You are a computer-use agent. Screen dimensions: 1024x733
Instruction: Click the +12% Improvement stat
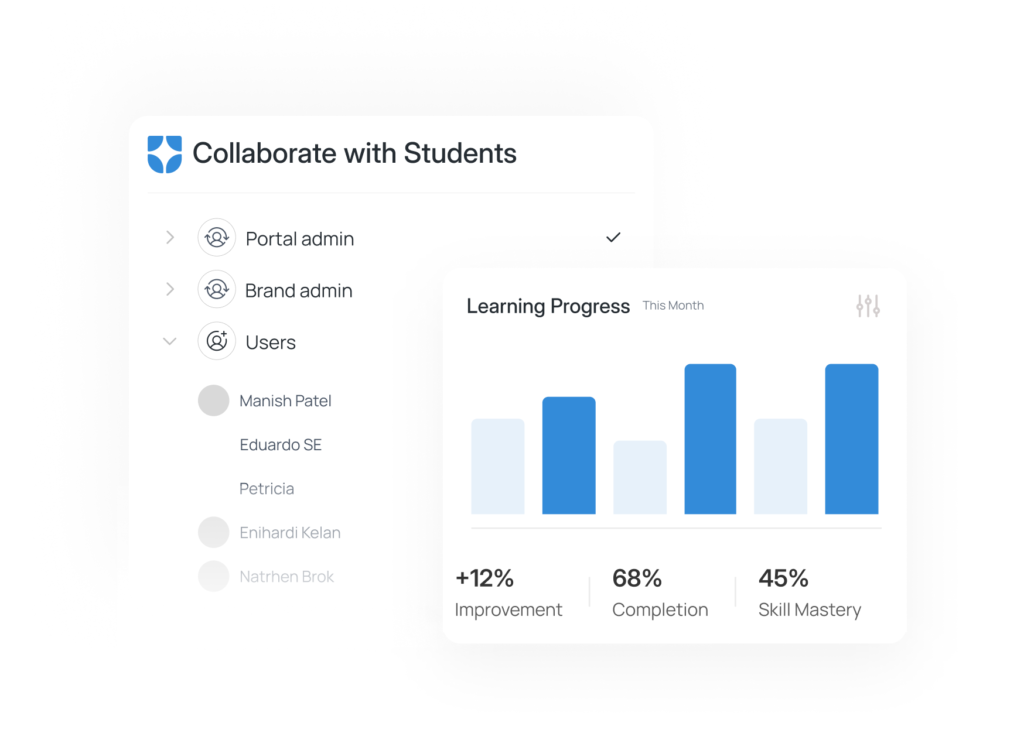click(508, 593)
